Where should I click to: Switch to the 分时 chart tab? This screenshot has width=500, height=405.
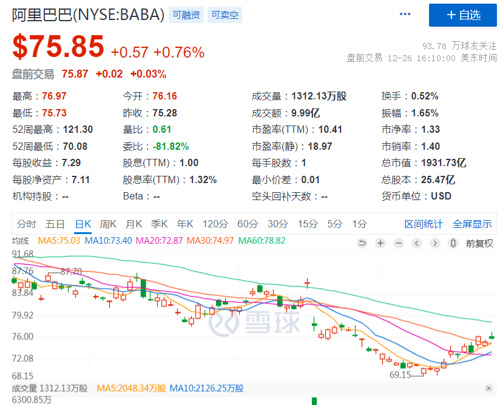(x=26, y=224)
